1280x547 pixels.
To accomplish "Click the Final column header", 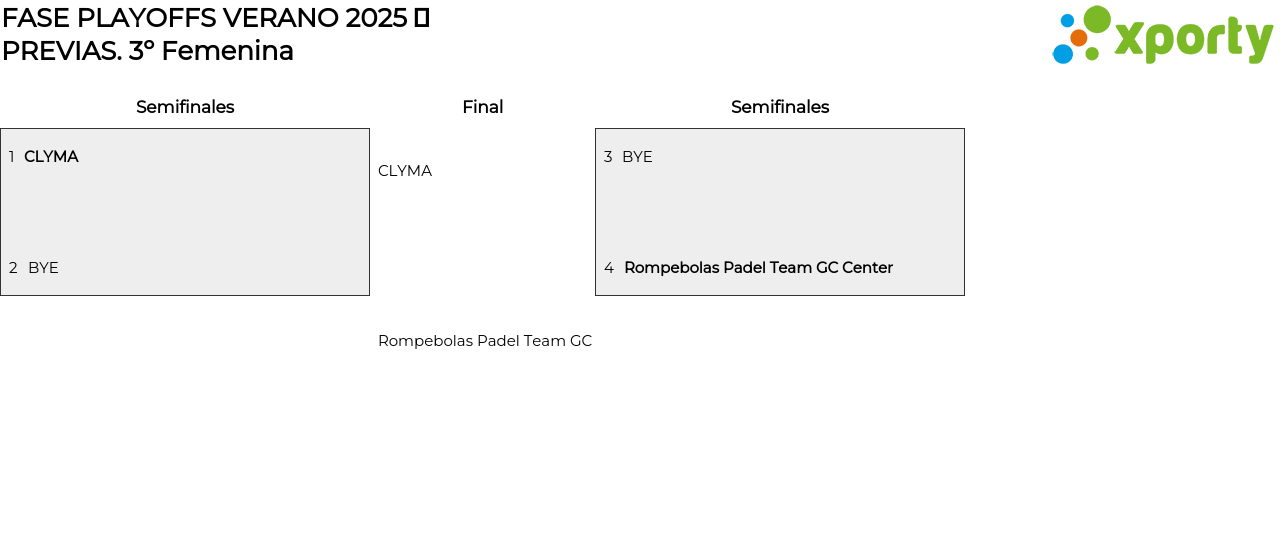I will 482,107.
